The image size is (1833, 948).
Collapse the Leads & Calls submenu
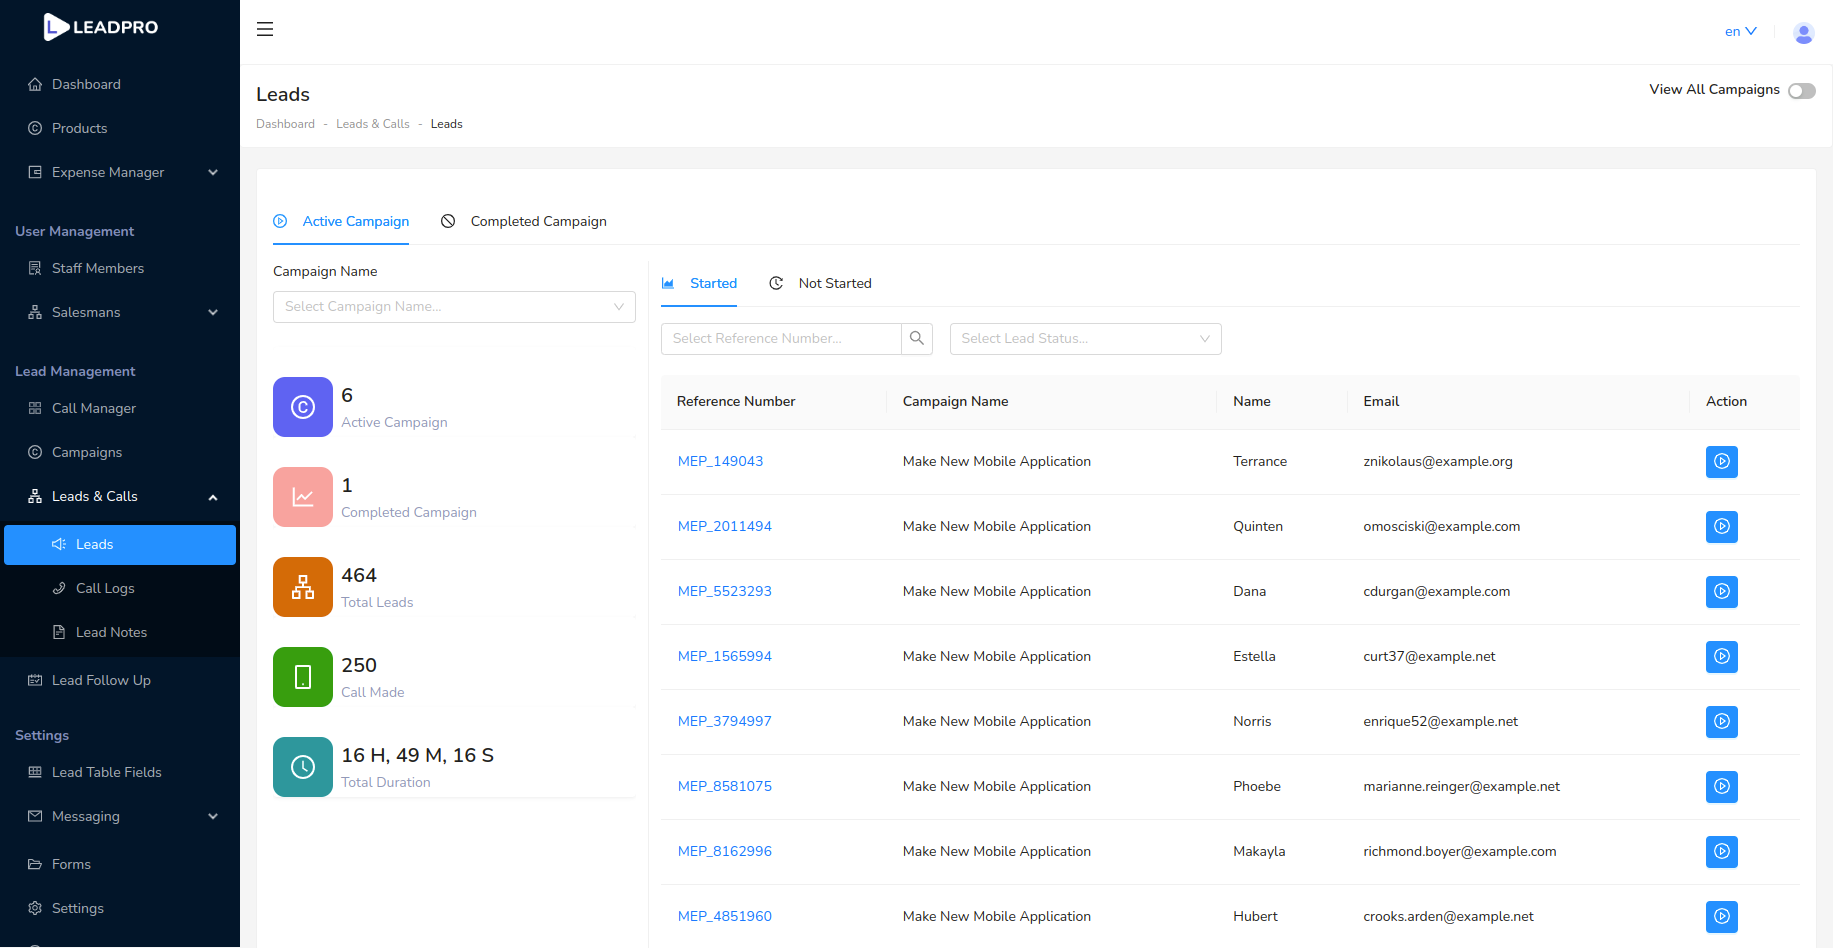pos(120,496)
